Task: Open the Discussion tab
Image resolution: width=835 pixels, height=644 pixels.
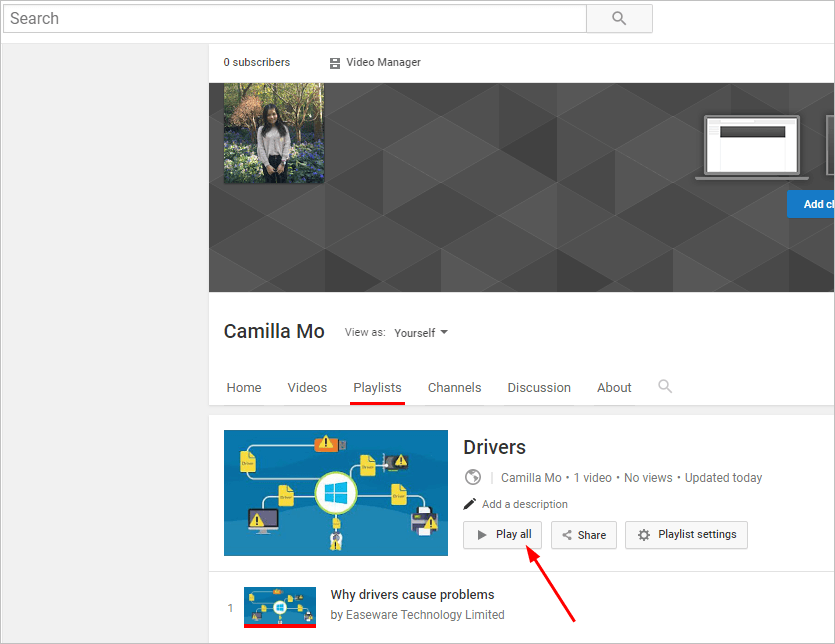Action: (x=539, y=387)
